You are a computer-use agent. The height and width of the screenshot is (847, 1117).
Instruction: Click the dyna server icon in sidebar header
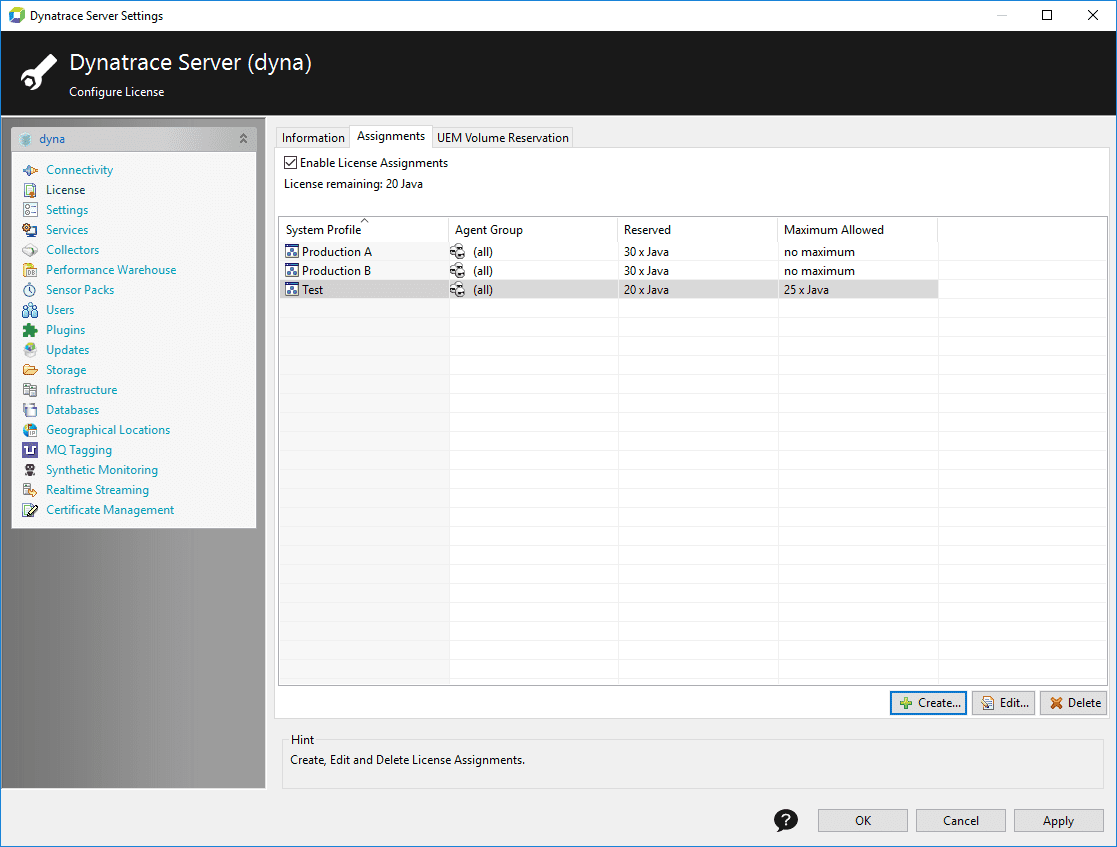point(26,139)
